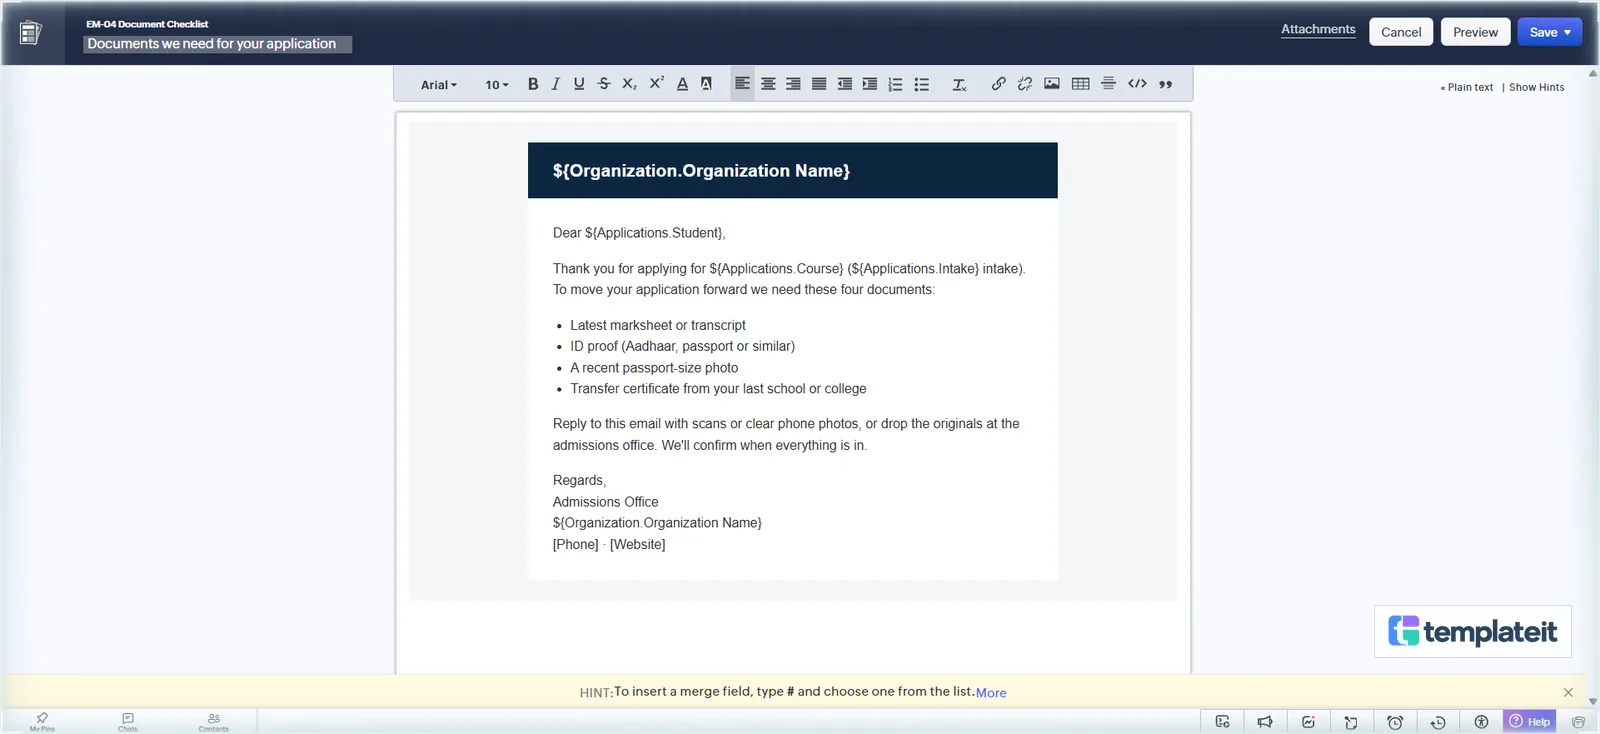Decrease indent of the paragraph
The width and height of the screenshot is (1600, 734).
845,84
